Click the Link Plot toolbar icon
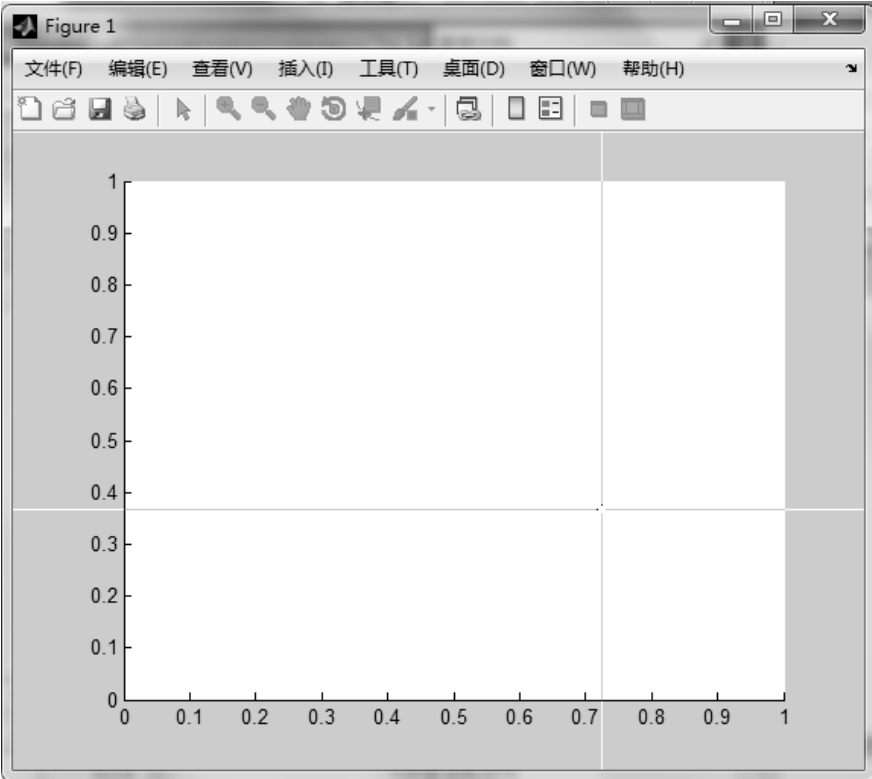The image size is (872, 779). coord(467,109)
